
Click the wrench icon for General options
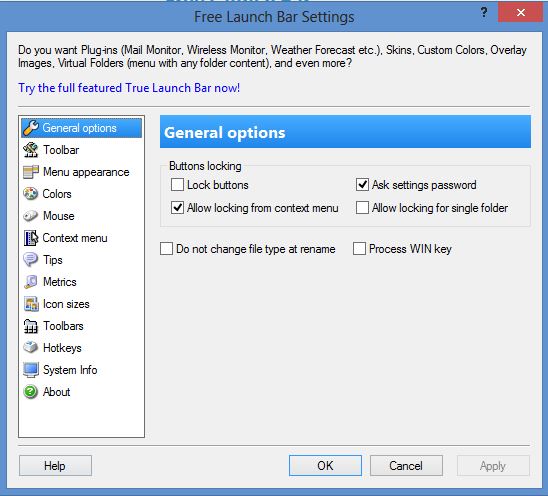click(31, 128)
